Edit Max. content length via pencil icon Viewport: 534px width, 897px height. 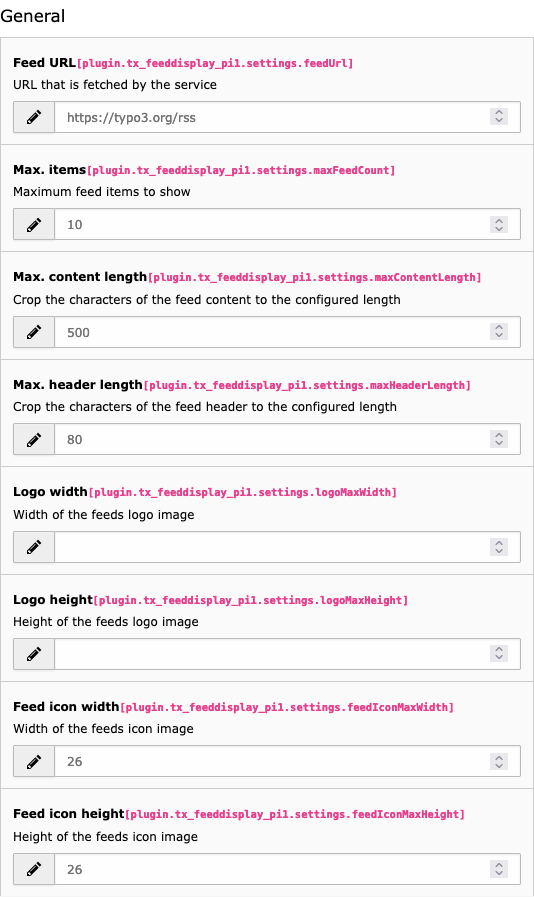click(34, 332)
